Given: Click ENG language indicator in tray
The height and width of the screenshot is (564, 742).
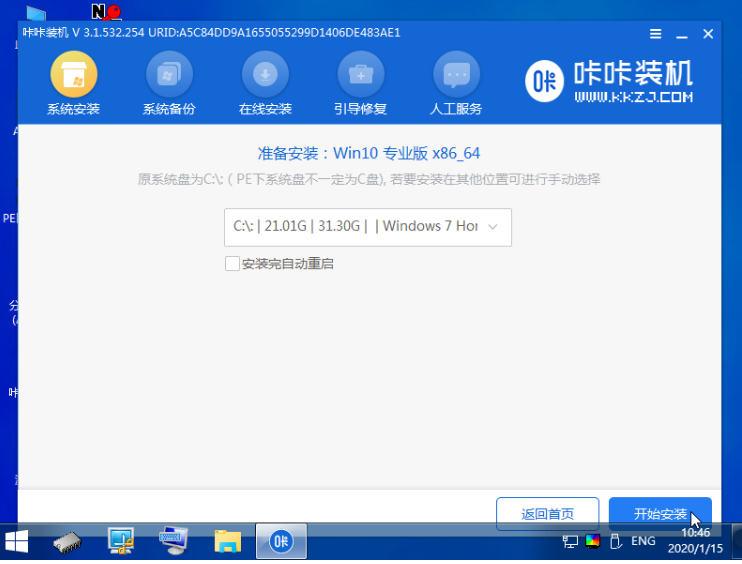Looking at the screenshot, I should pos(643,541).
